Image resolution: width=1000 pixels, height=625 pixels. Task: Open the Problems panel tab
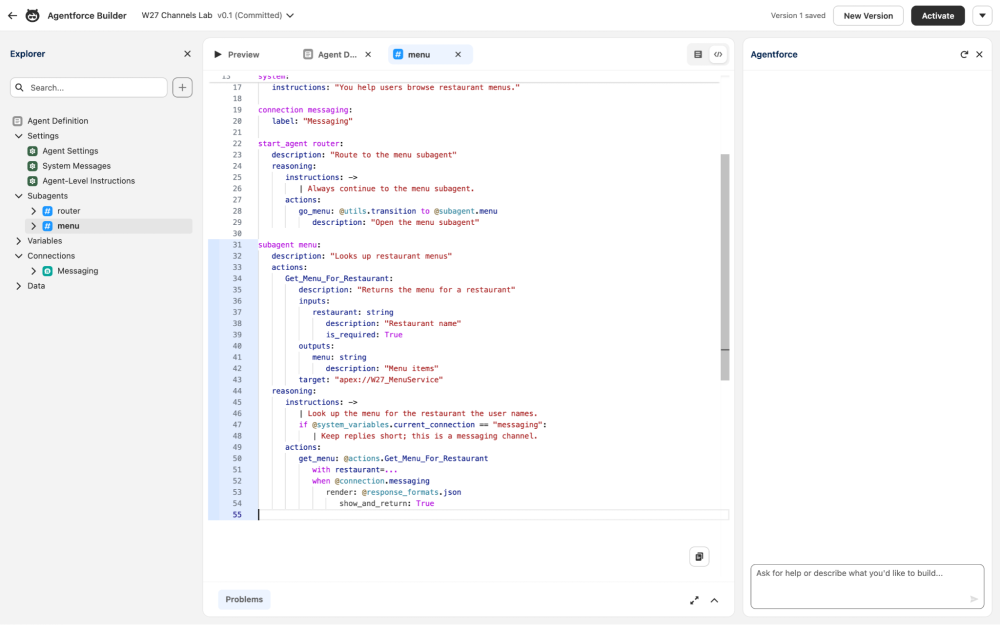coord(244,599)
